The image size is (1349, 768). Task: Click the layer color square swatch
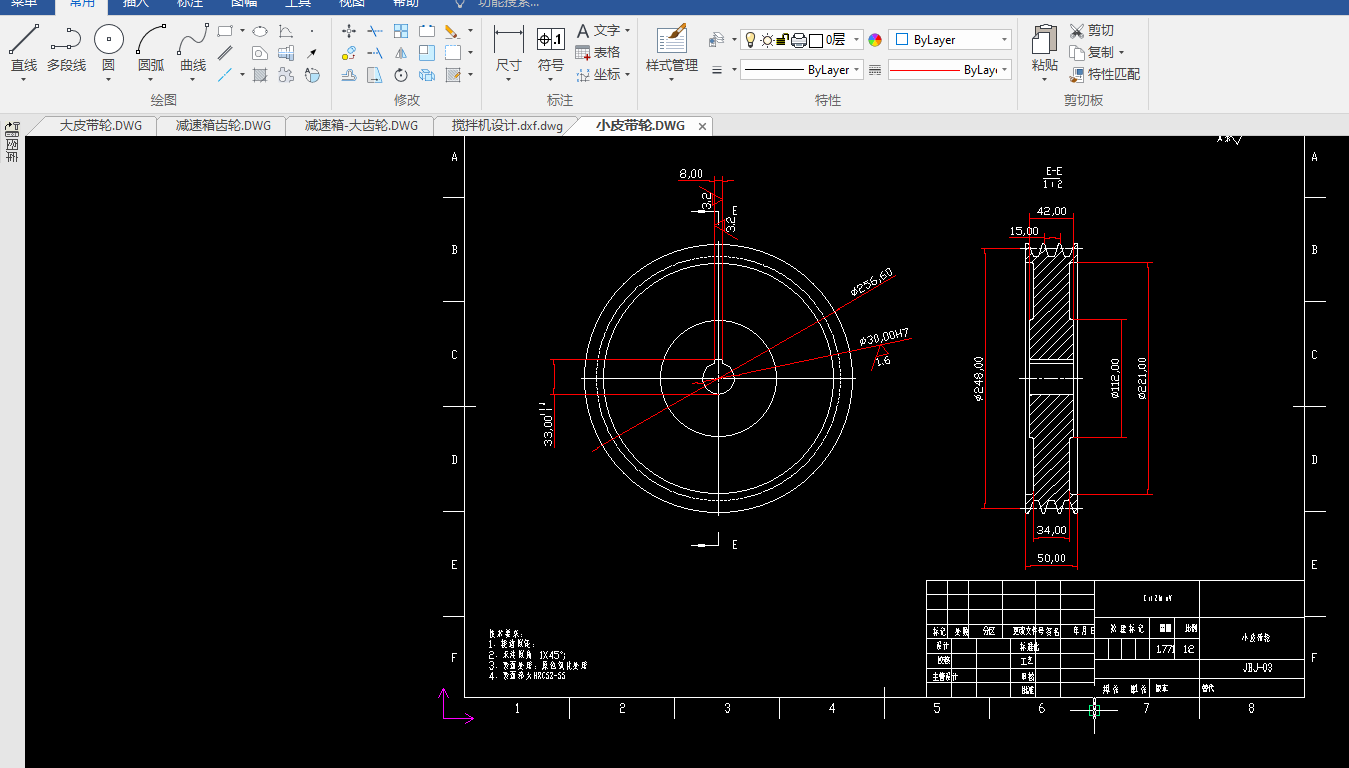(816, 40)
